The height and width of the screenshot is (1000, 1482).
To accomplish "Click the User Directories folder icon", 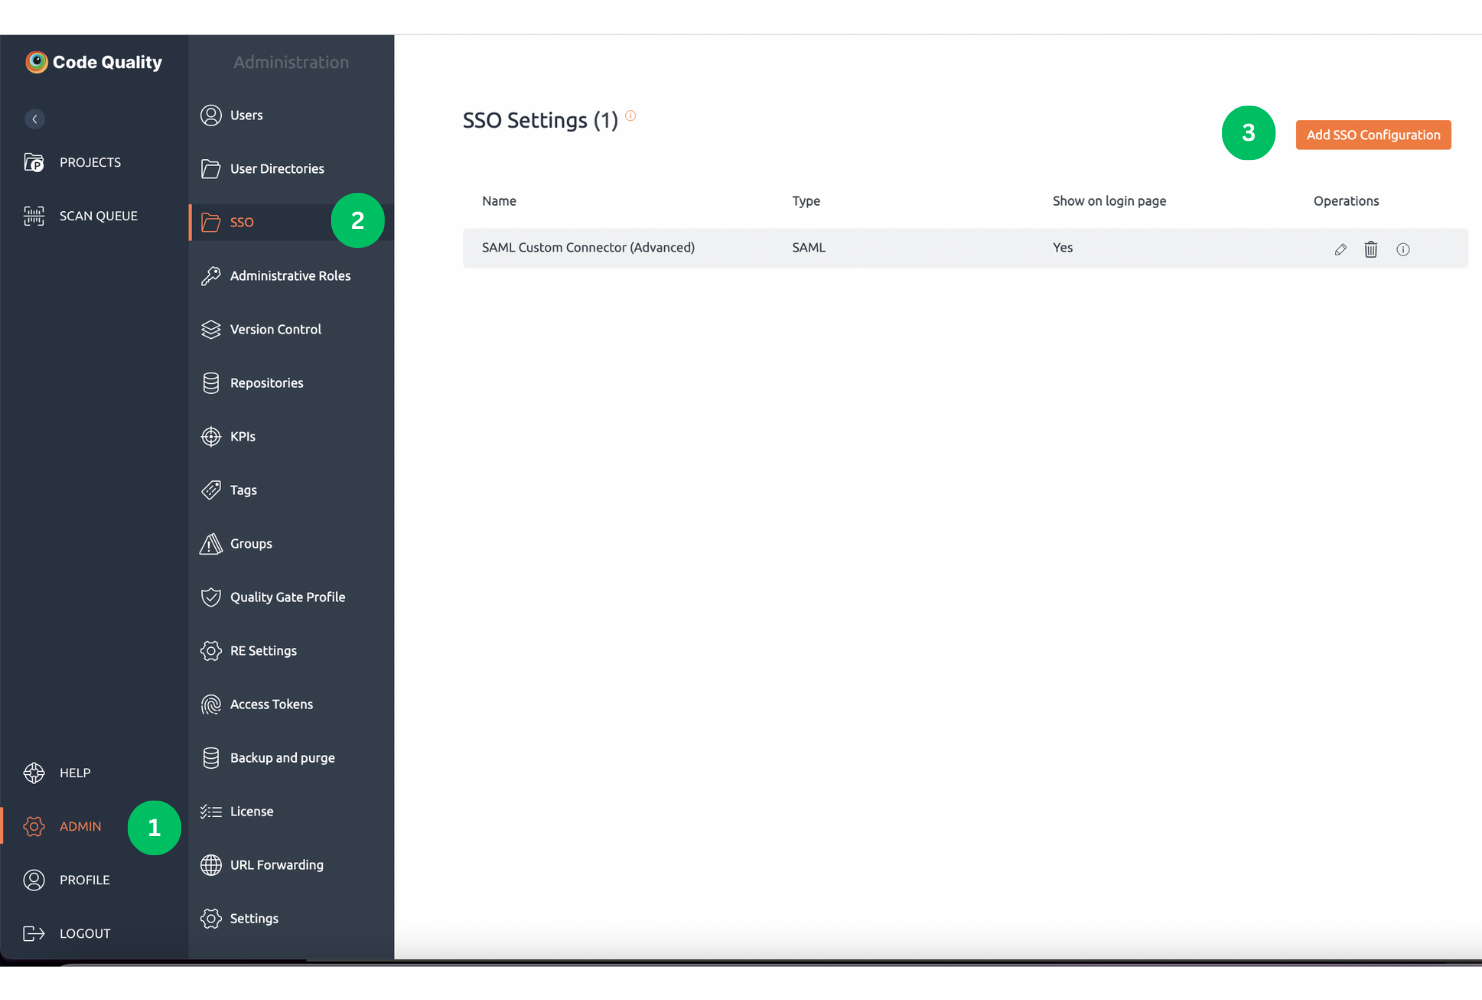I will click(x=211, y=169).
